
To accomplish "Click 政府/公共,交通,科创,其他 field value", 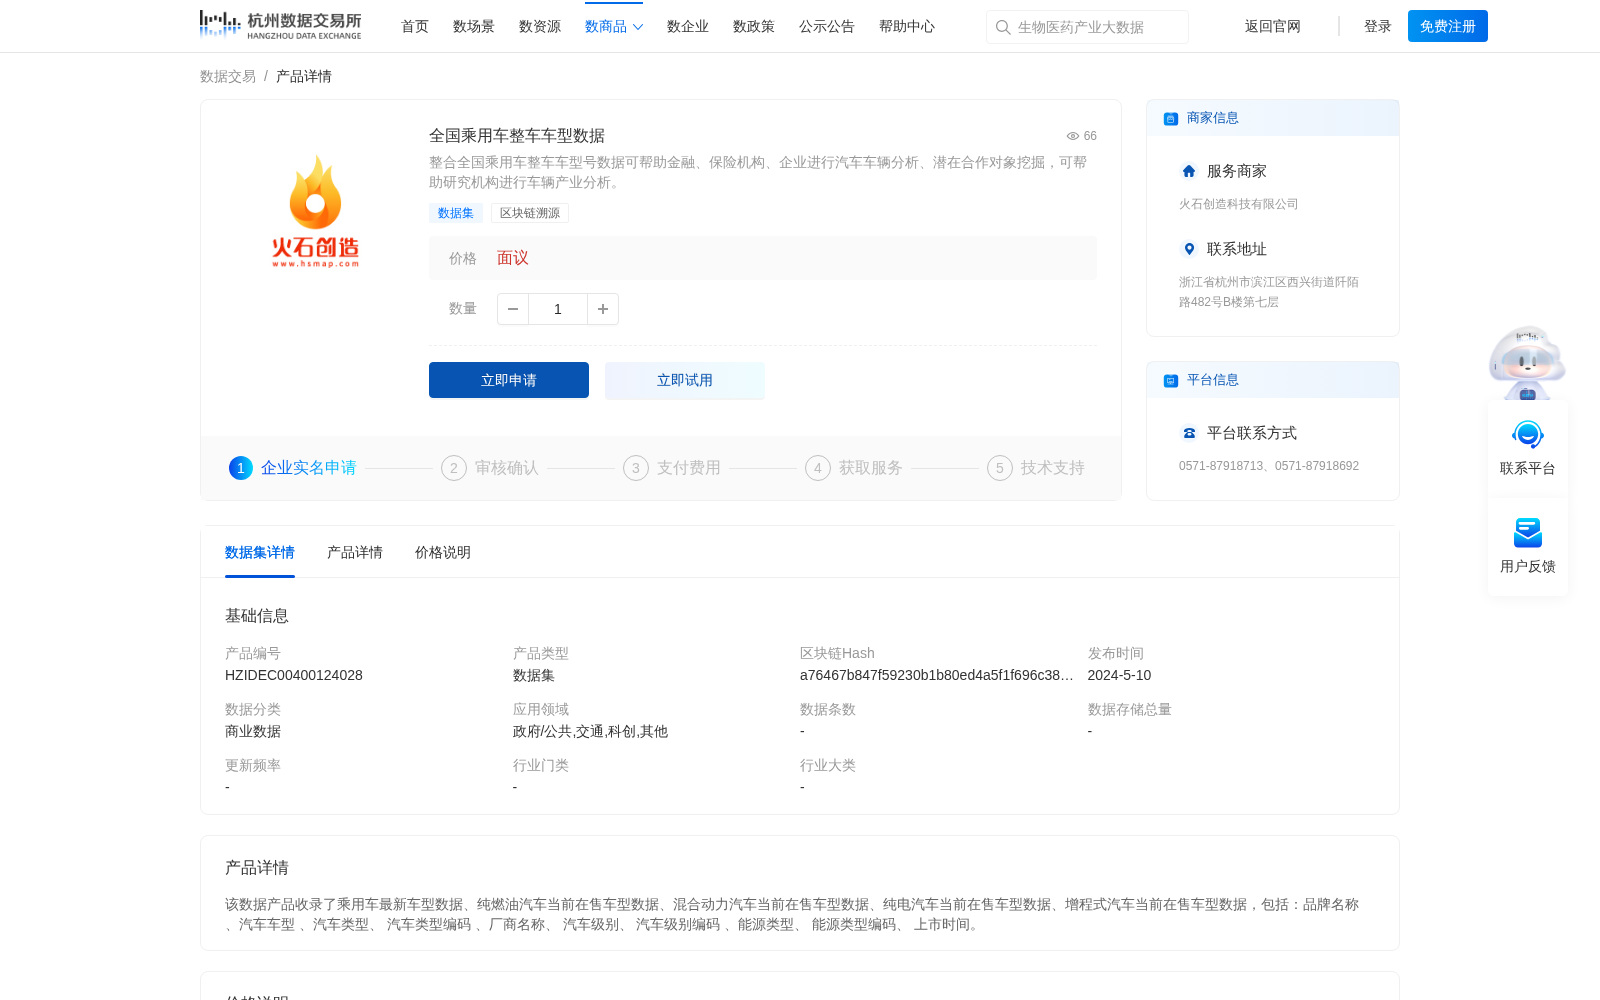I will tap(590, 731).
